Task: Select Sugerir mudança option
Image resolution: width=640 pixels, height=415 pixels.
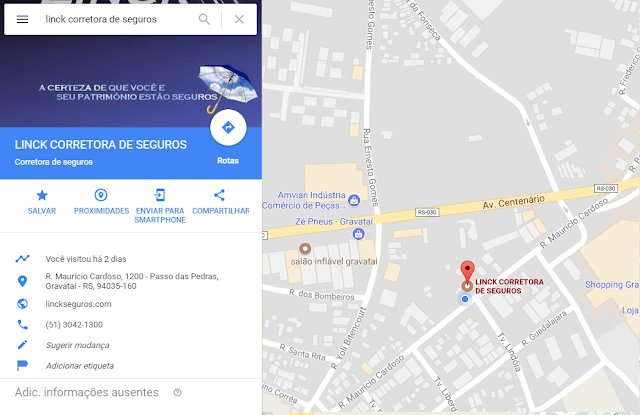Action: 78,345
